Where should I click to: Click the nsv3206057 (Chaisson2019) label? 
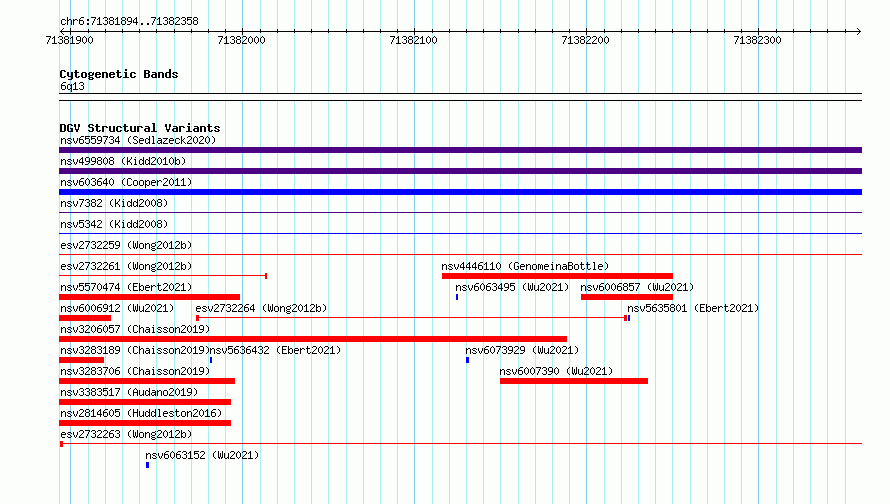(x=135, y=329)
